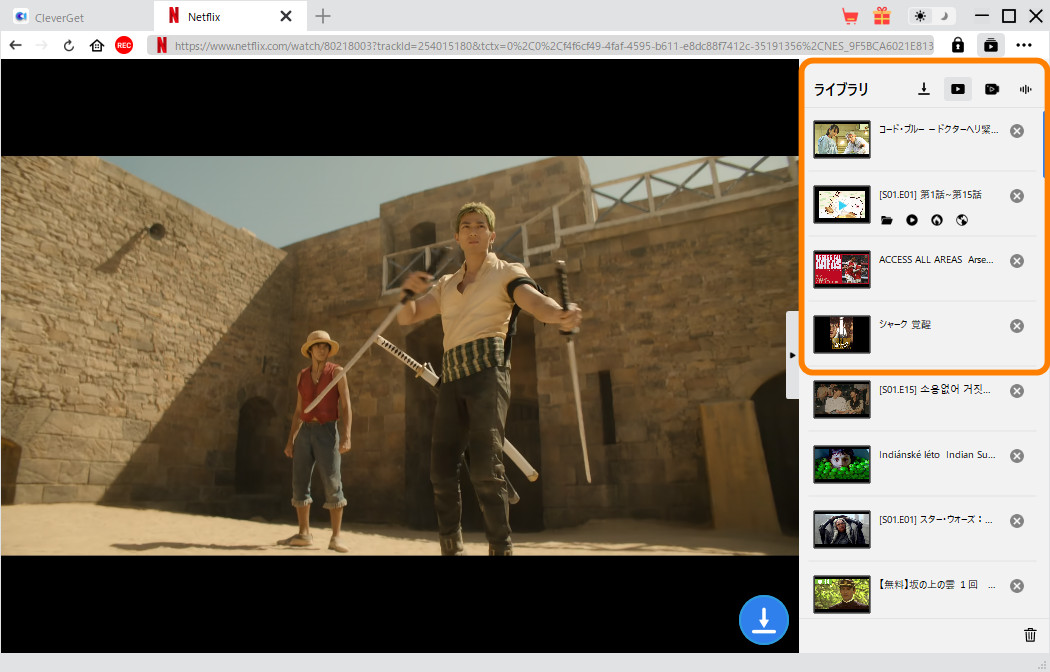Remove the 第1話~第15話 item from library
The height and width of the screenshot is (672, 1050).
[x=1017, y=196]
